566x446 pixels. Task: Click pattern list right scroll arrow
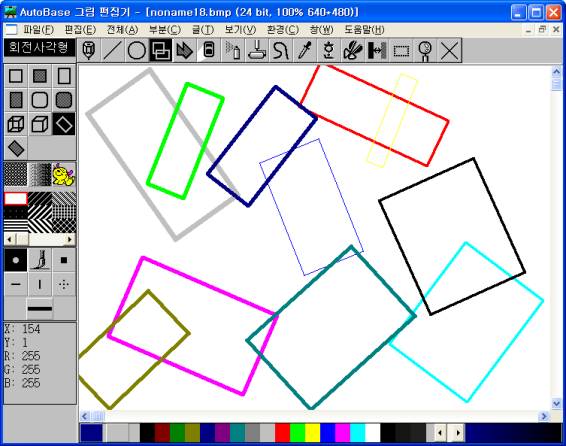[70, 239]
